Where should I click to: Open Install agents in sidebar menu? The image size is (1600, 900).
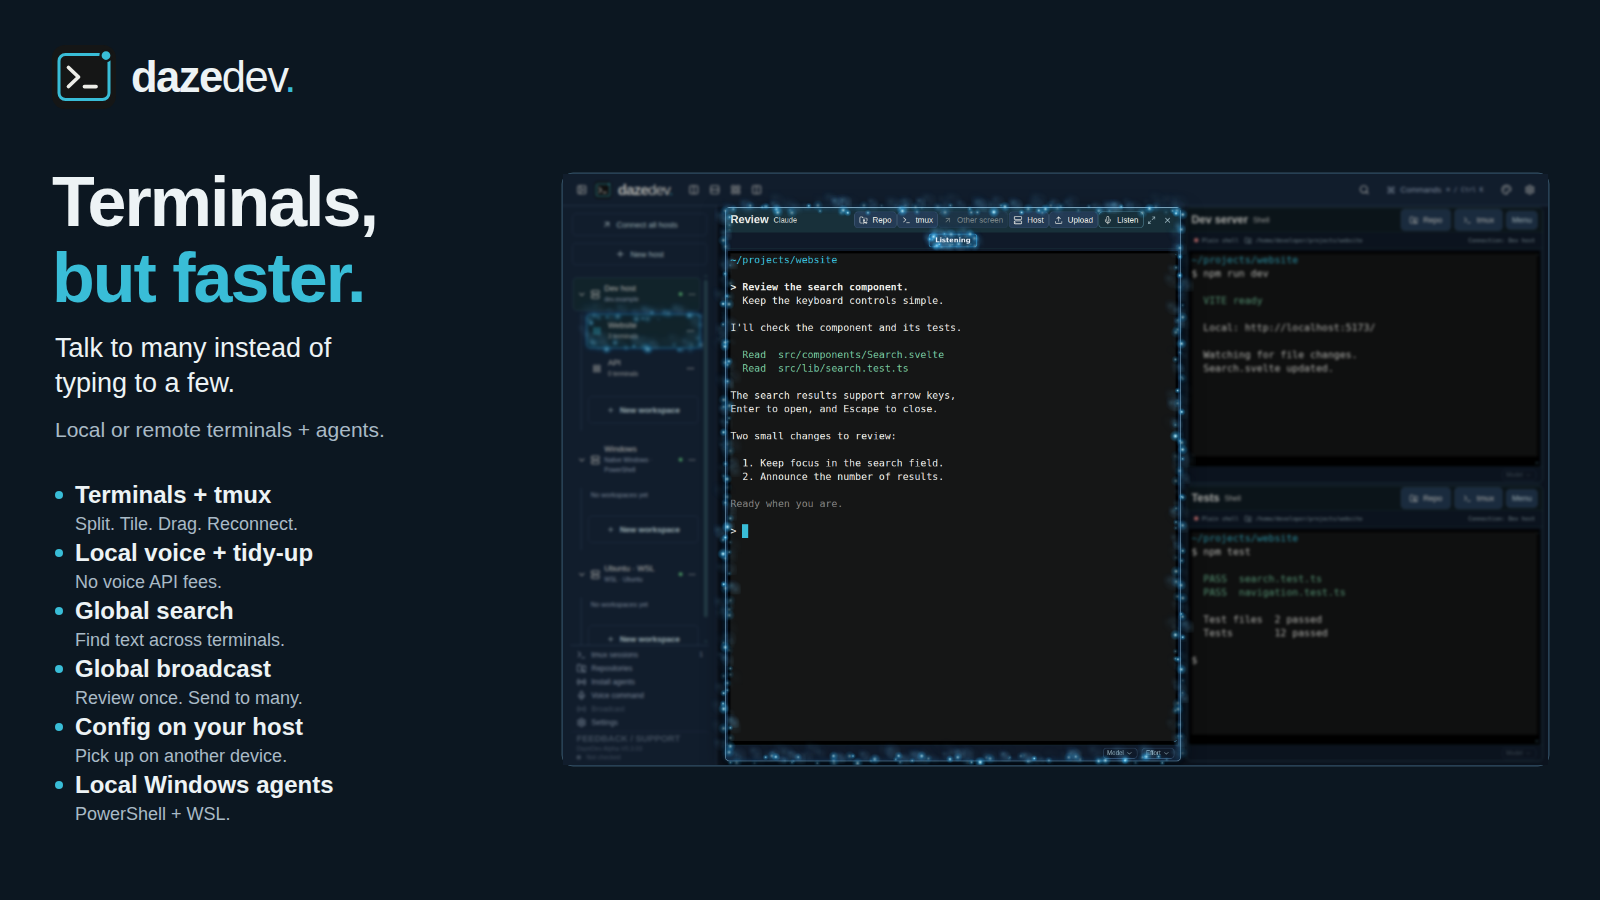605,682
